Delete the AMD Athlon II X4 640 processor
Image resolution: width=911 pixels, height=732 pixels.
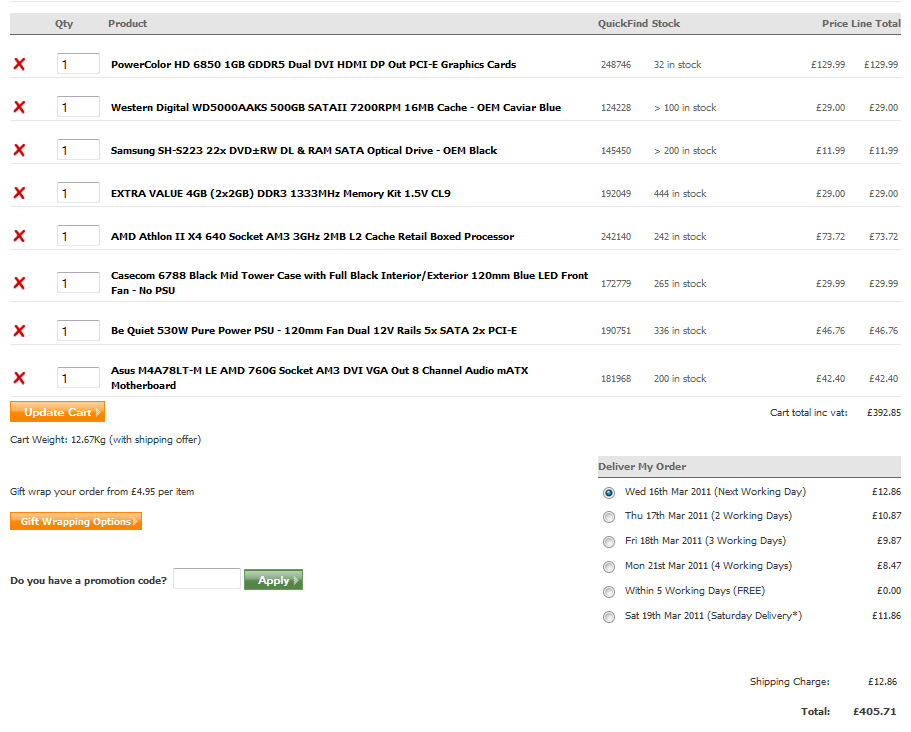tap(19, 236)
